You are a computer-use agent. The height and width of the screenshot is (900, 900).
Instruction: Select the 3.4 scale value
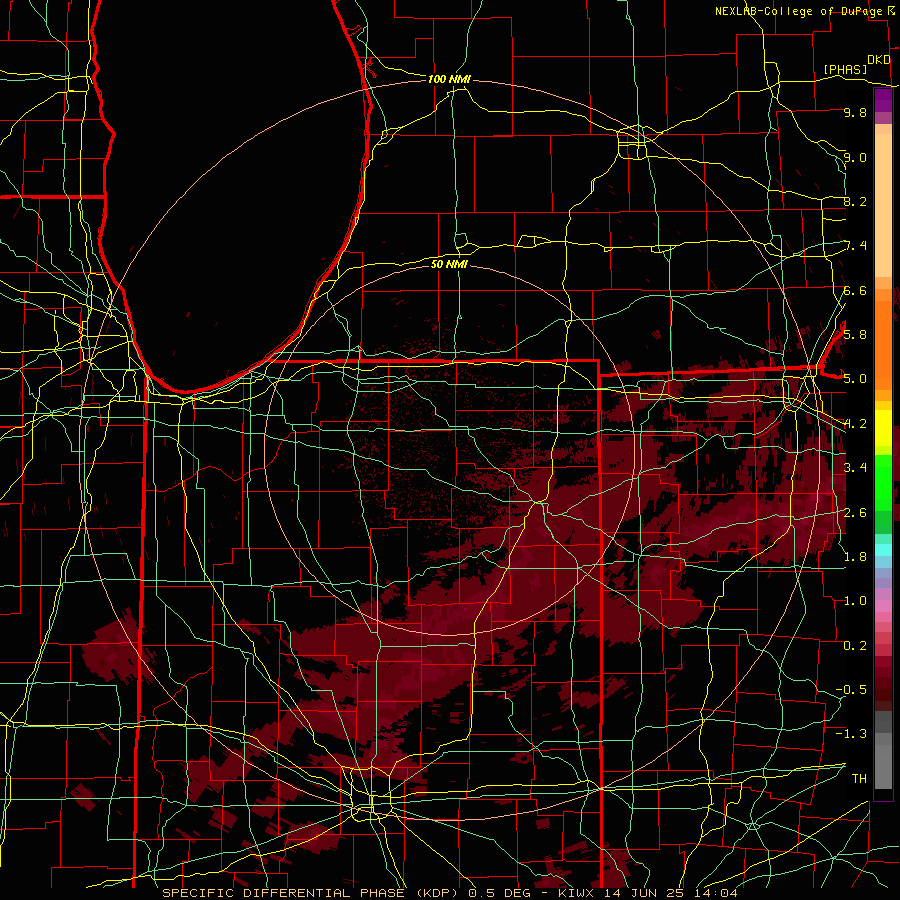(x=855, y=467)
